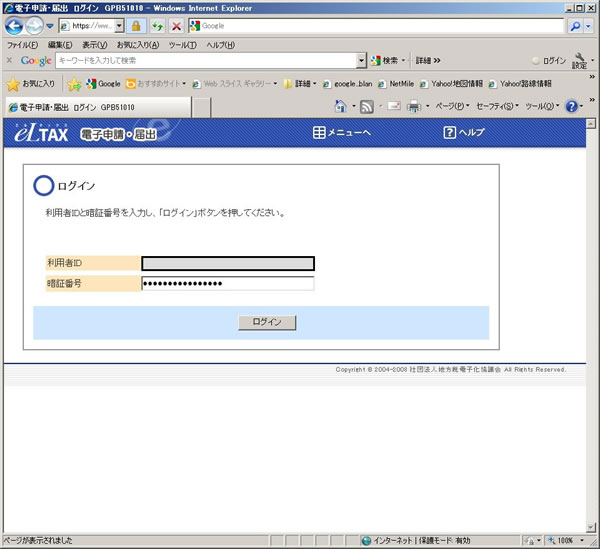Open Web スライス ギャラリー dropdown
600x549 pixels.
(235, 84)
